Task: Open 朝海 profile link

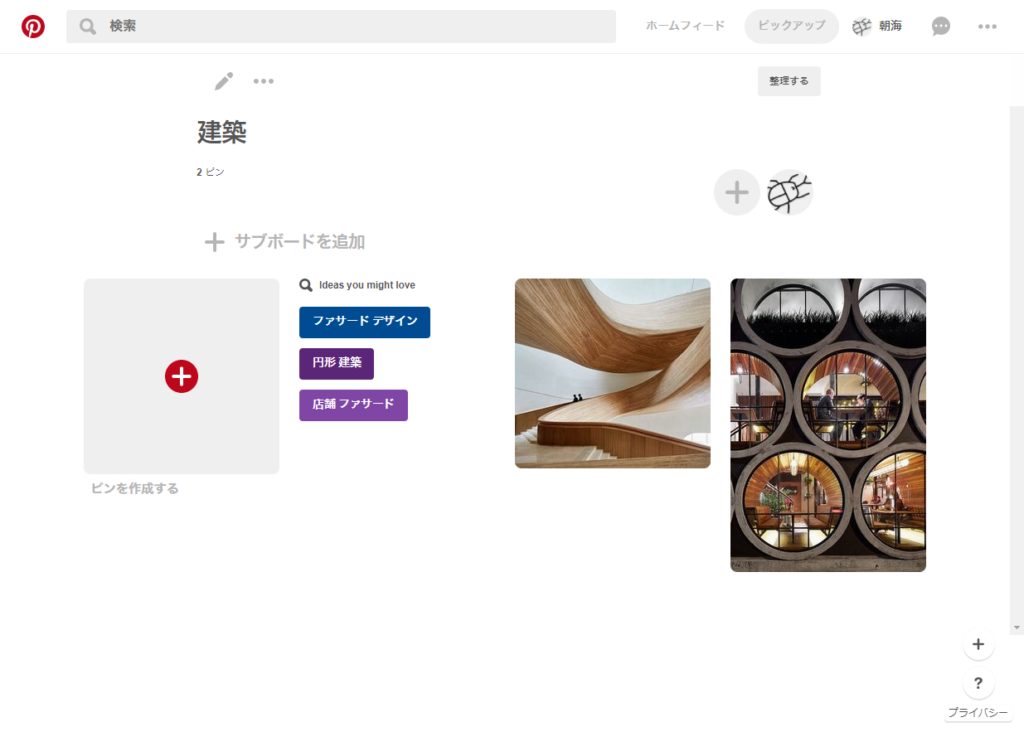Action: (877, 26)
